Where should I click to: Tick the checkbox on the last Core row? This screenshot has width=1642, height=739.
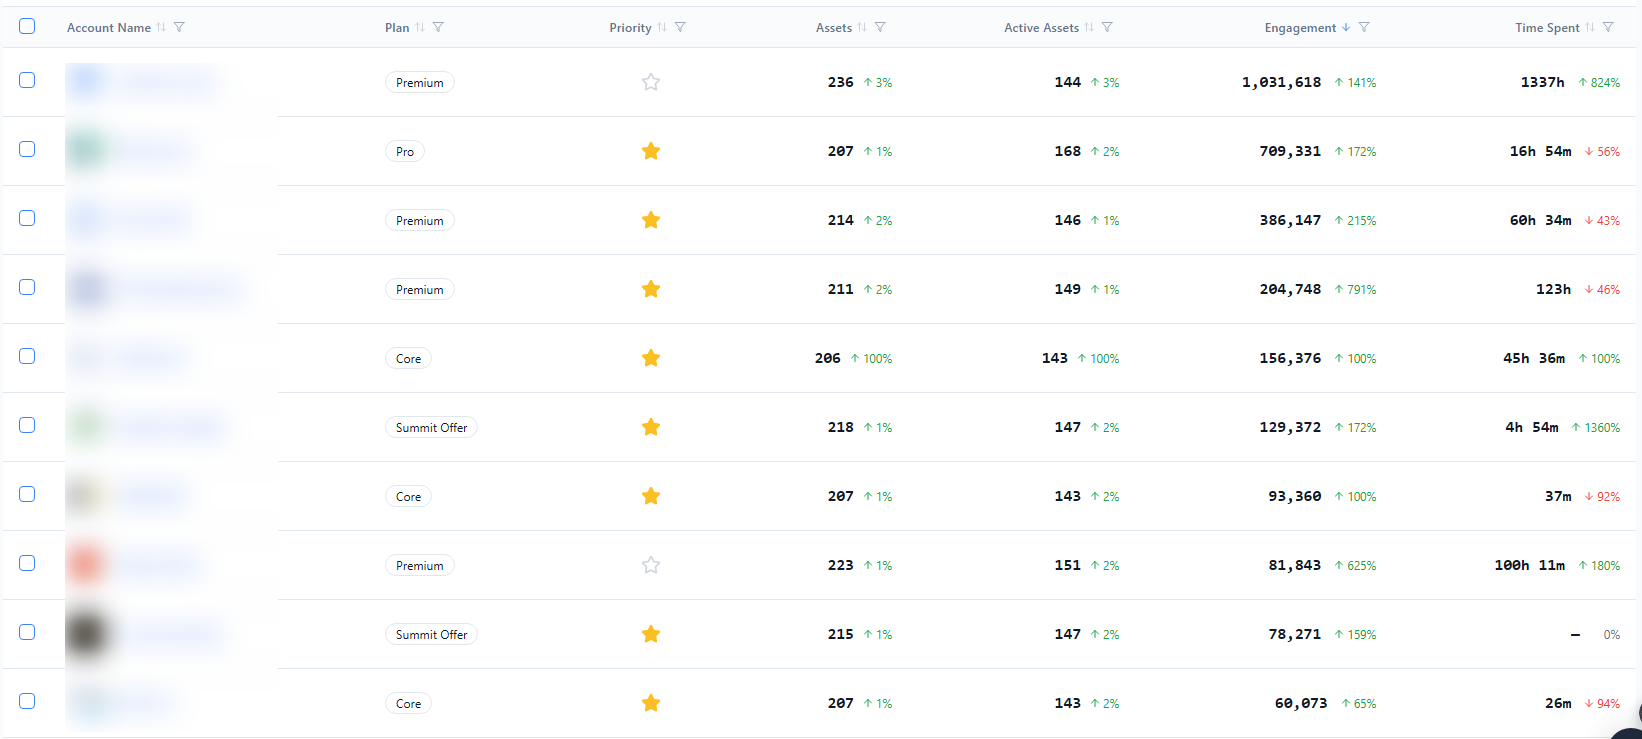pos(27,701)
